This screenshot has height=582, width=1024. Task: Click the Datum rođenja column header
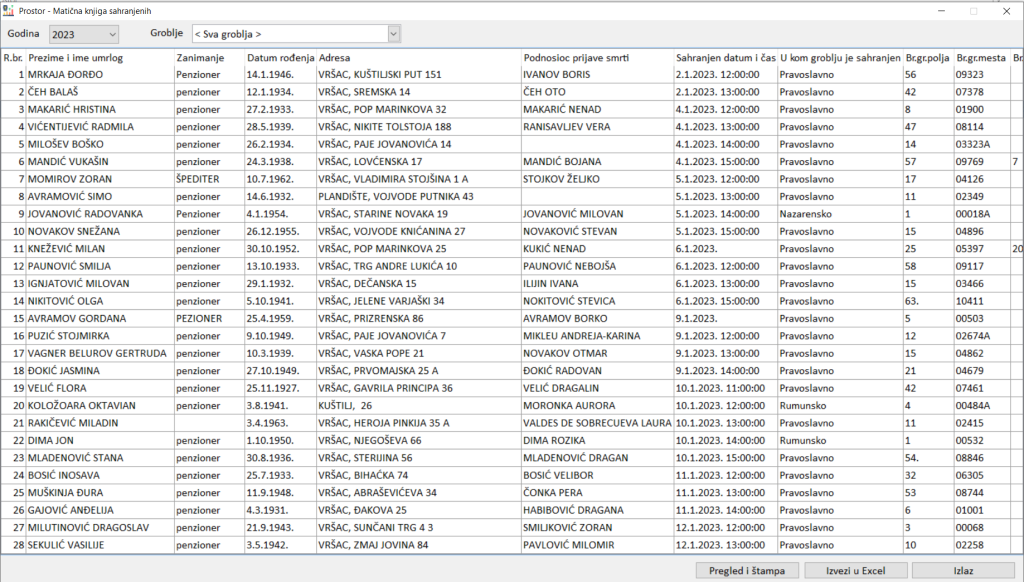(x=280, y=58)
